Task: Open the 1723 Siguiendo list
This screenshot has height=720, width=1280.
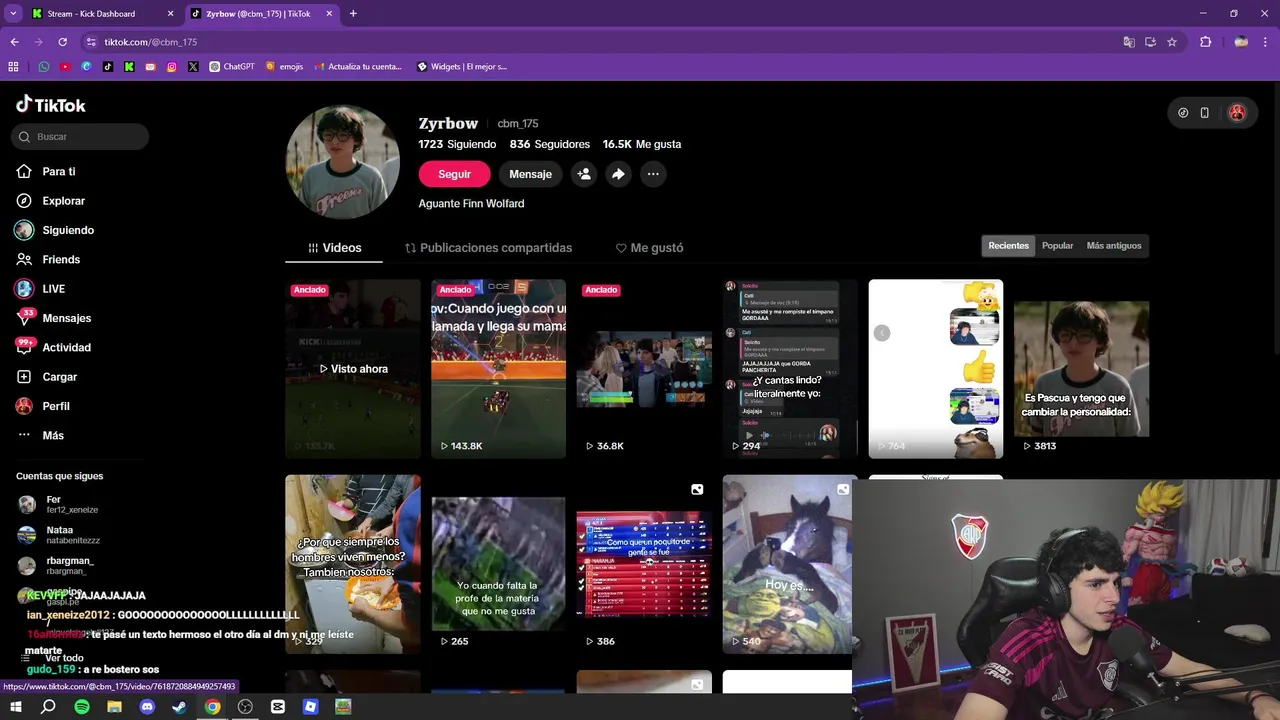Action: coord(457,144)
